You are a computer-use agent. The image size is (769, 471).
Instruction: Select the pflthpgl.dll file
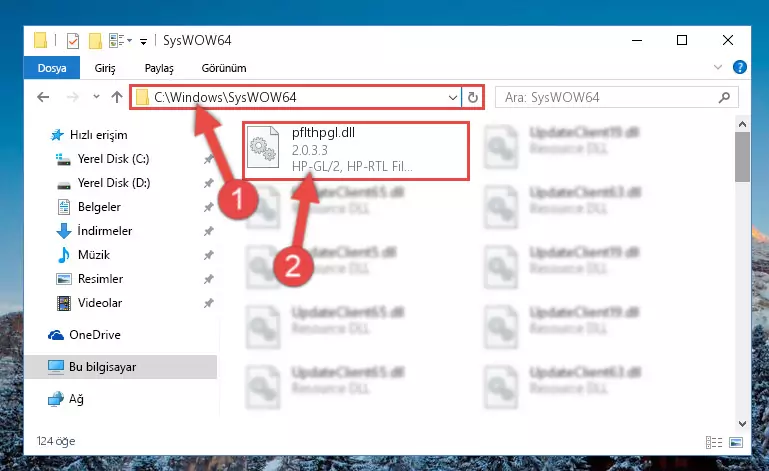point(357,151)
